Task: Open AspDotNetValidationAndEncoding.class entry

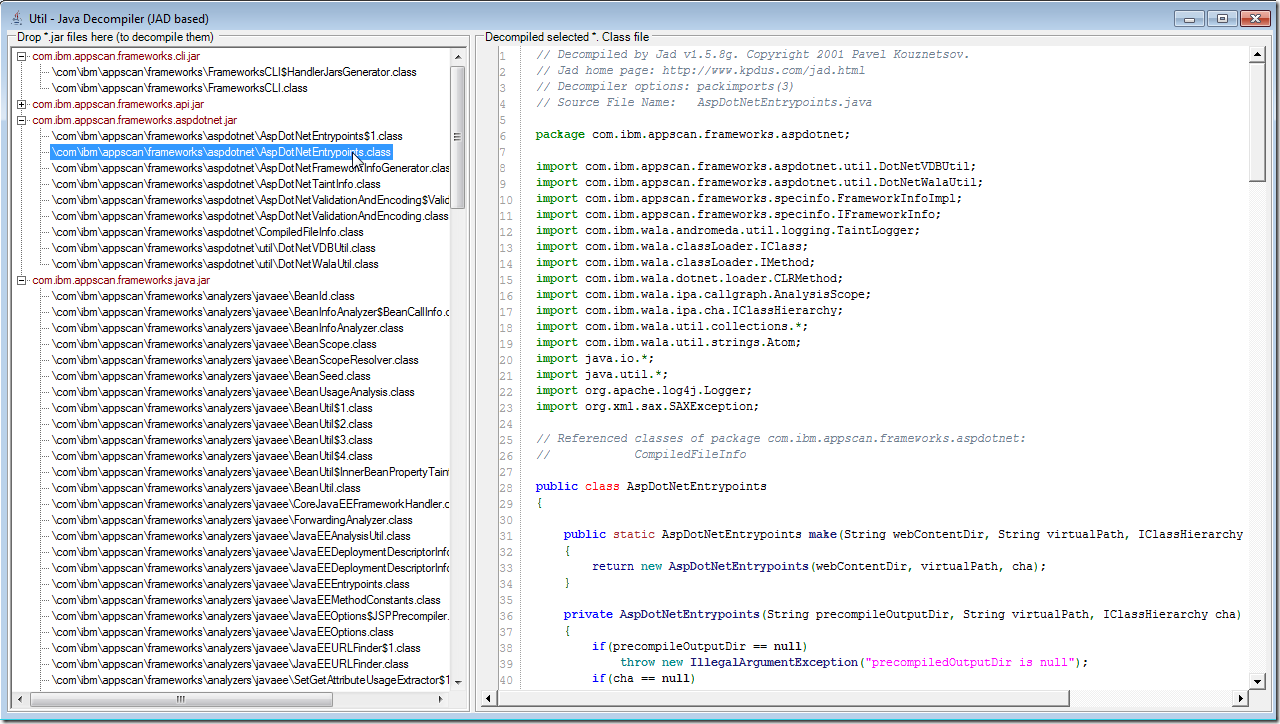Action: pos(251,216)
